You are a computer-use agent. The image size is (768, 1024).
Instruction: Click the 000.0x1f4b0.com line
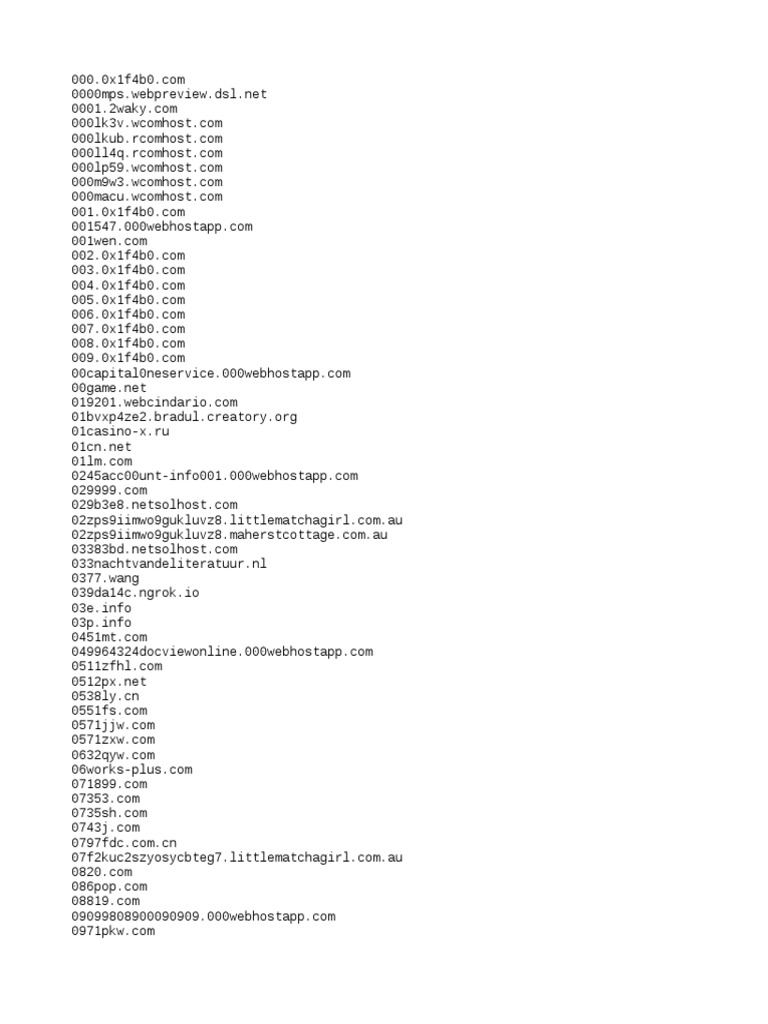(x=128, y=80)
